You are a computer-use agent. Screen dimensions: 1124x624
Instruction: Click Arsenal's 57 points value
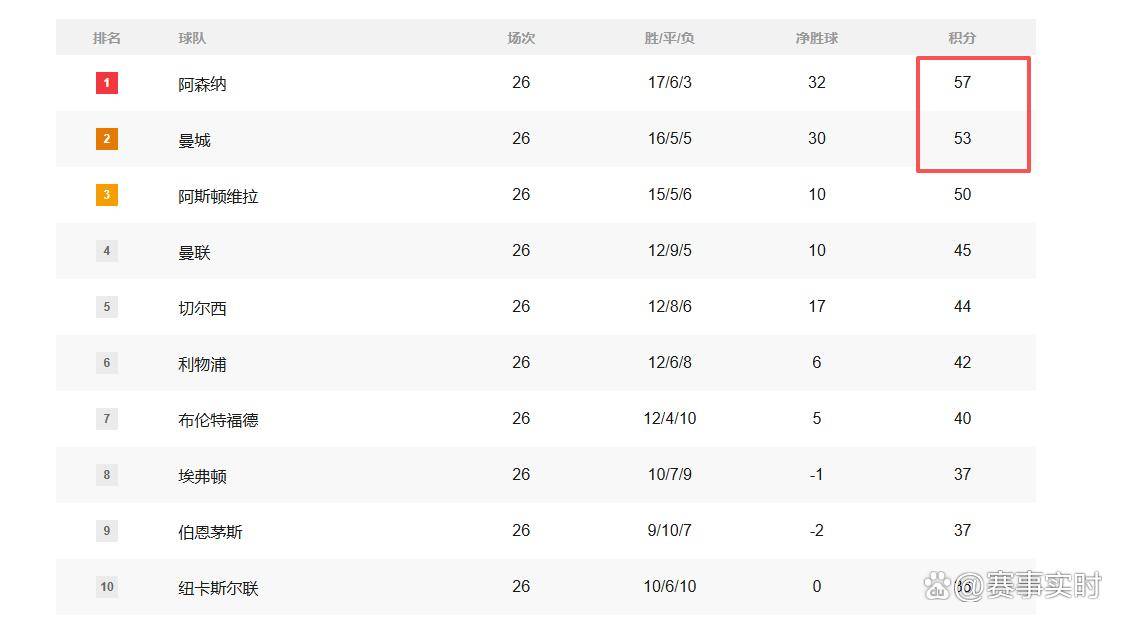point(962,82)
